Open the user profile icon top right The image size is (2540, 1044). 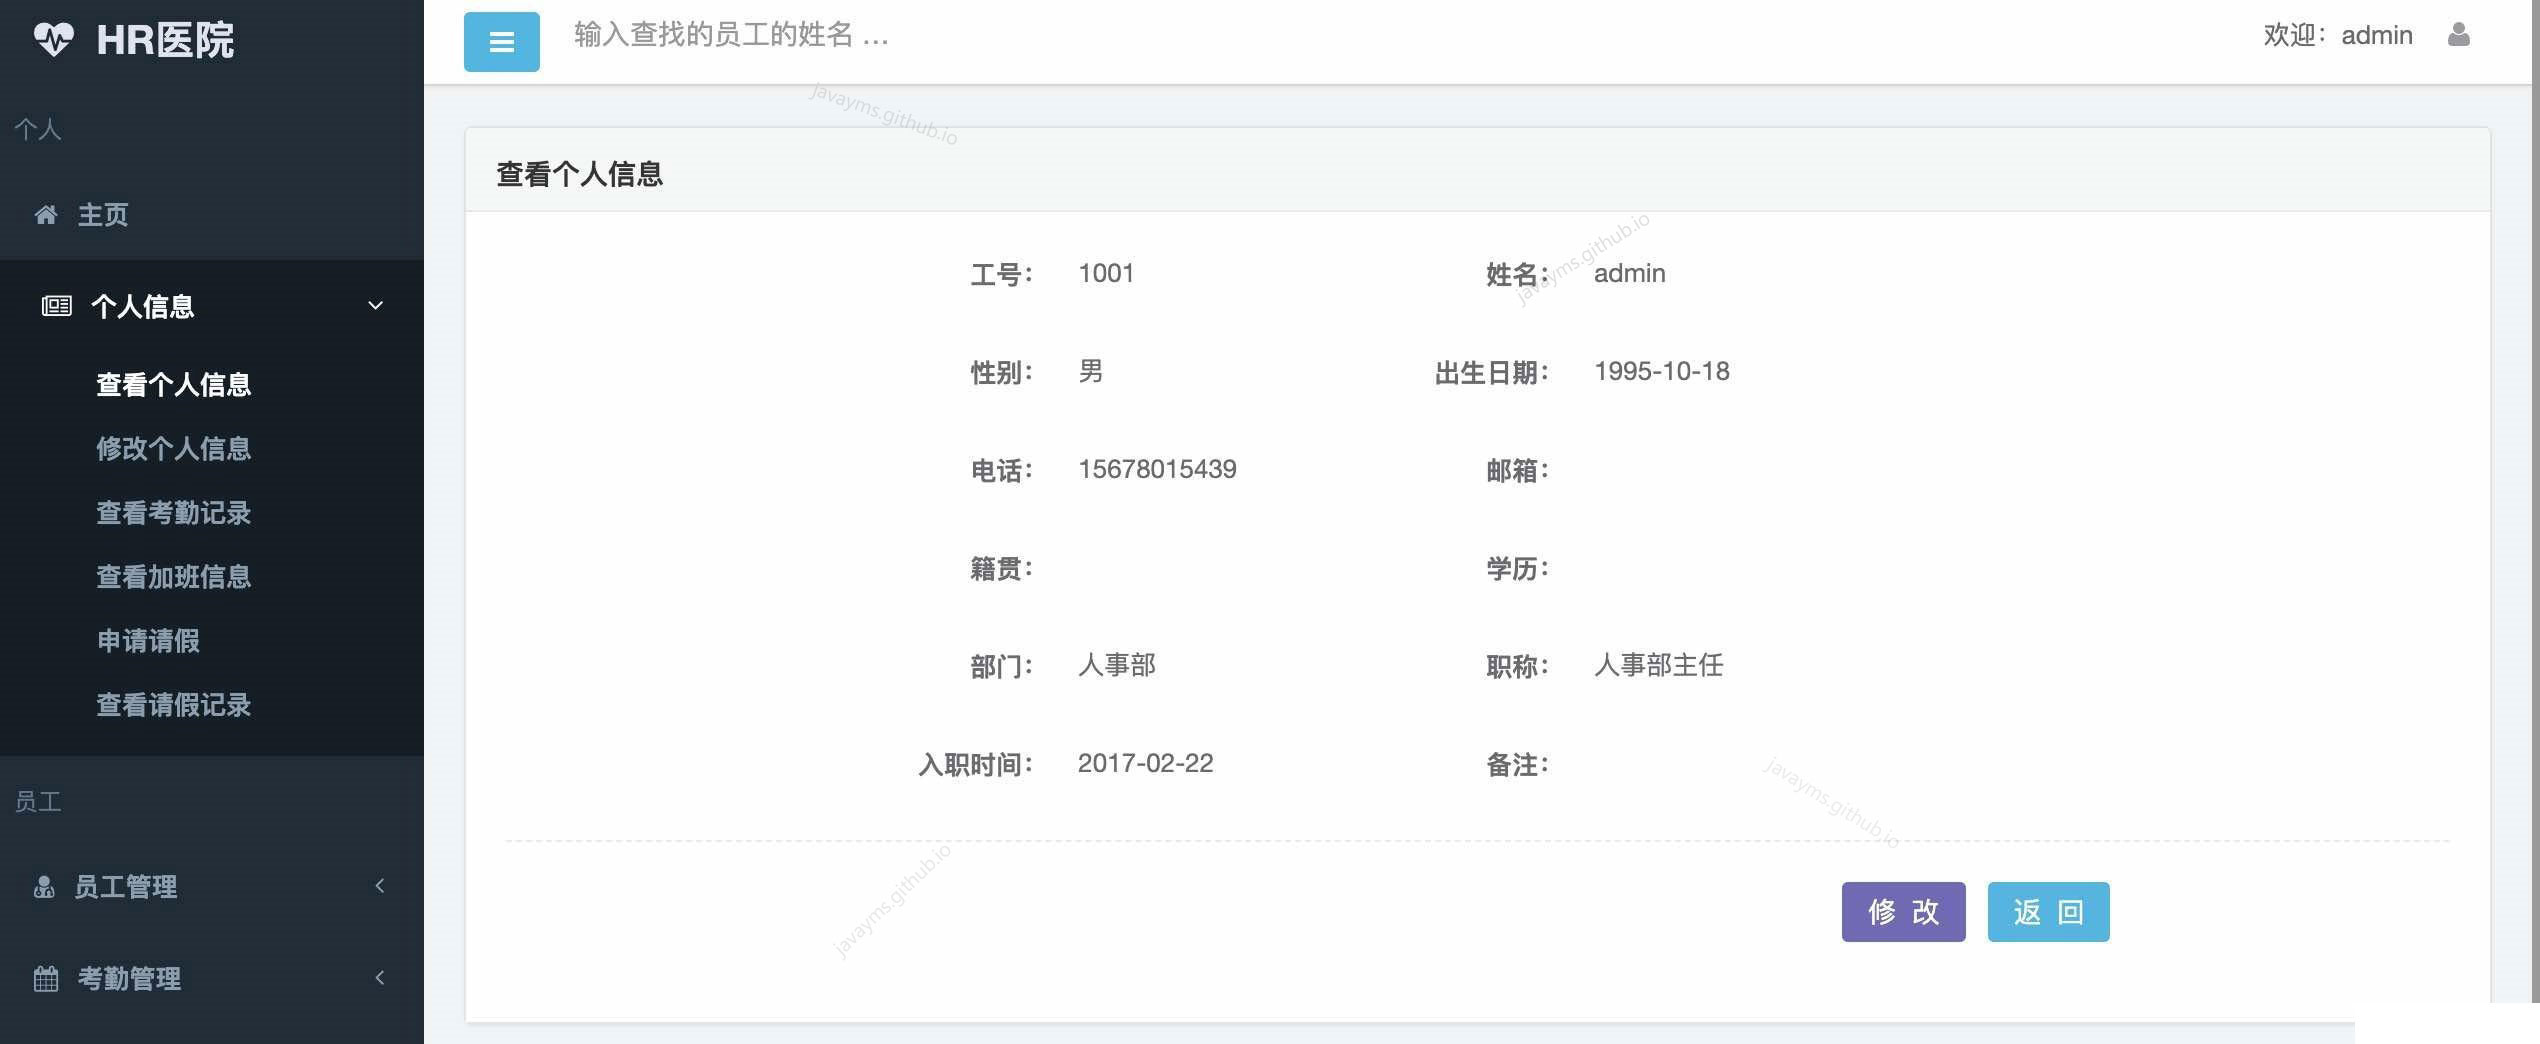pos(2458,34)
